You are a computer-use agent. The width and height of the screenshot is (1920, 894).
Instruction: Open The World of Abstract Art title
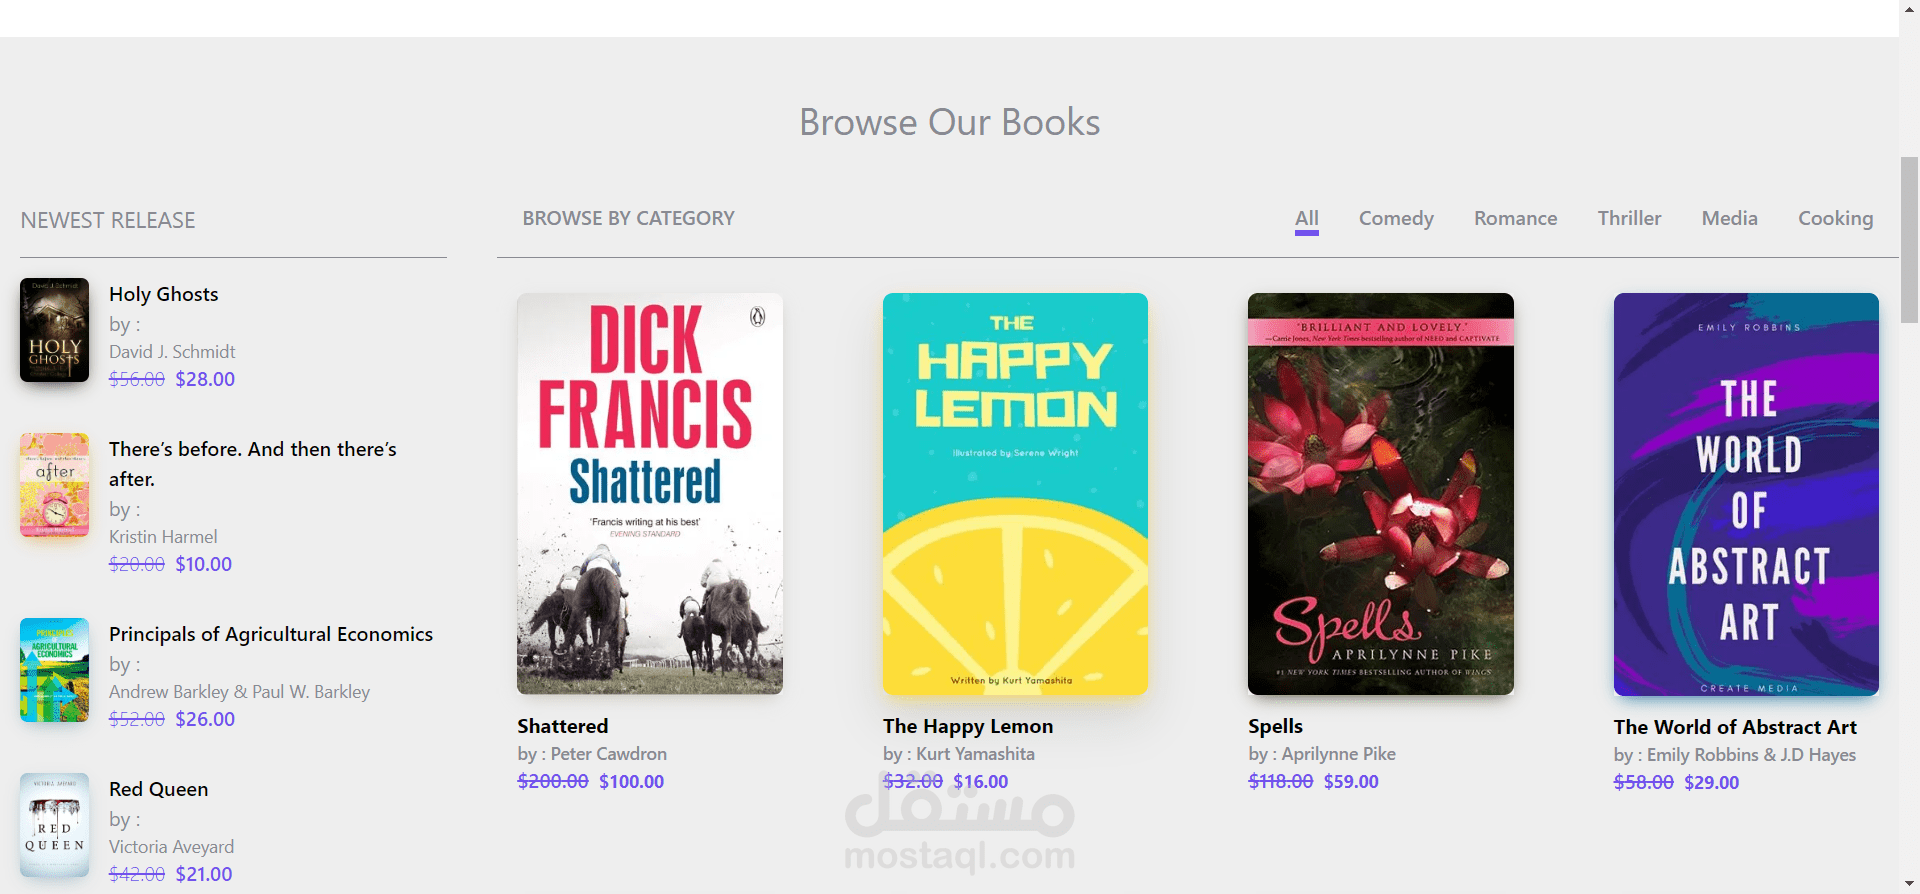(x=1735, y=727)
